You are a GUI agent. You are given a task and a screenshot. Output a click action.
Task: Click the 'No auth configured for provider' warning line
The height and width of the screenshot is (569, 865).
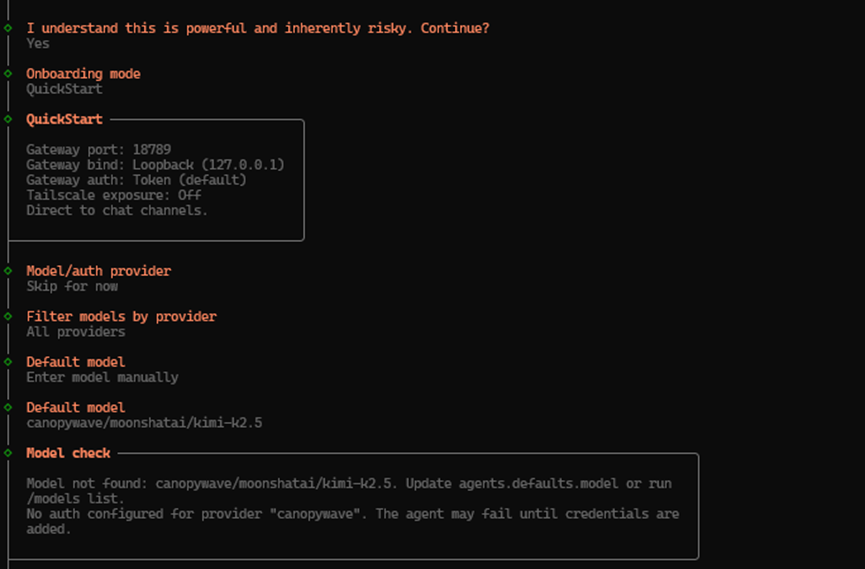coord(352,514)
